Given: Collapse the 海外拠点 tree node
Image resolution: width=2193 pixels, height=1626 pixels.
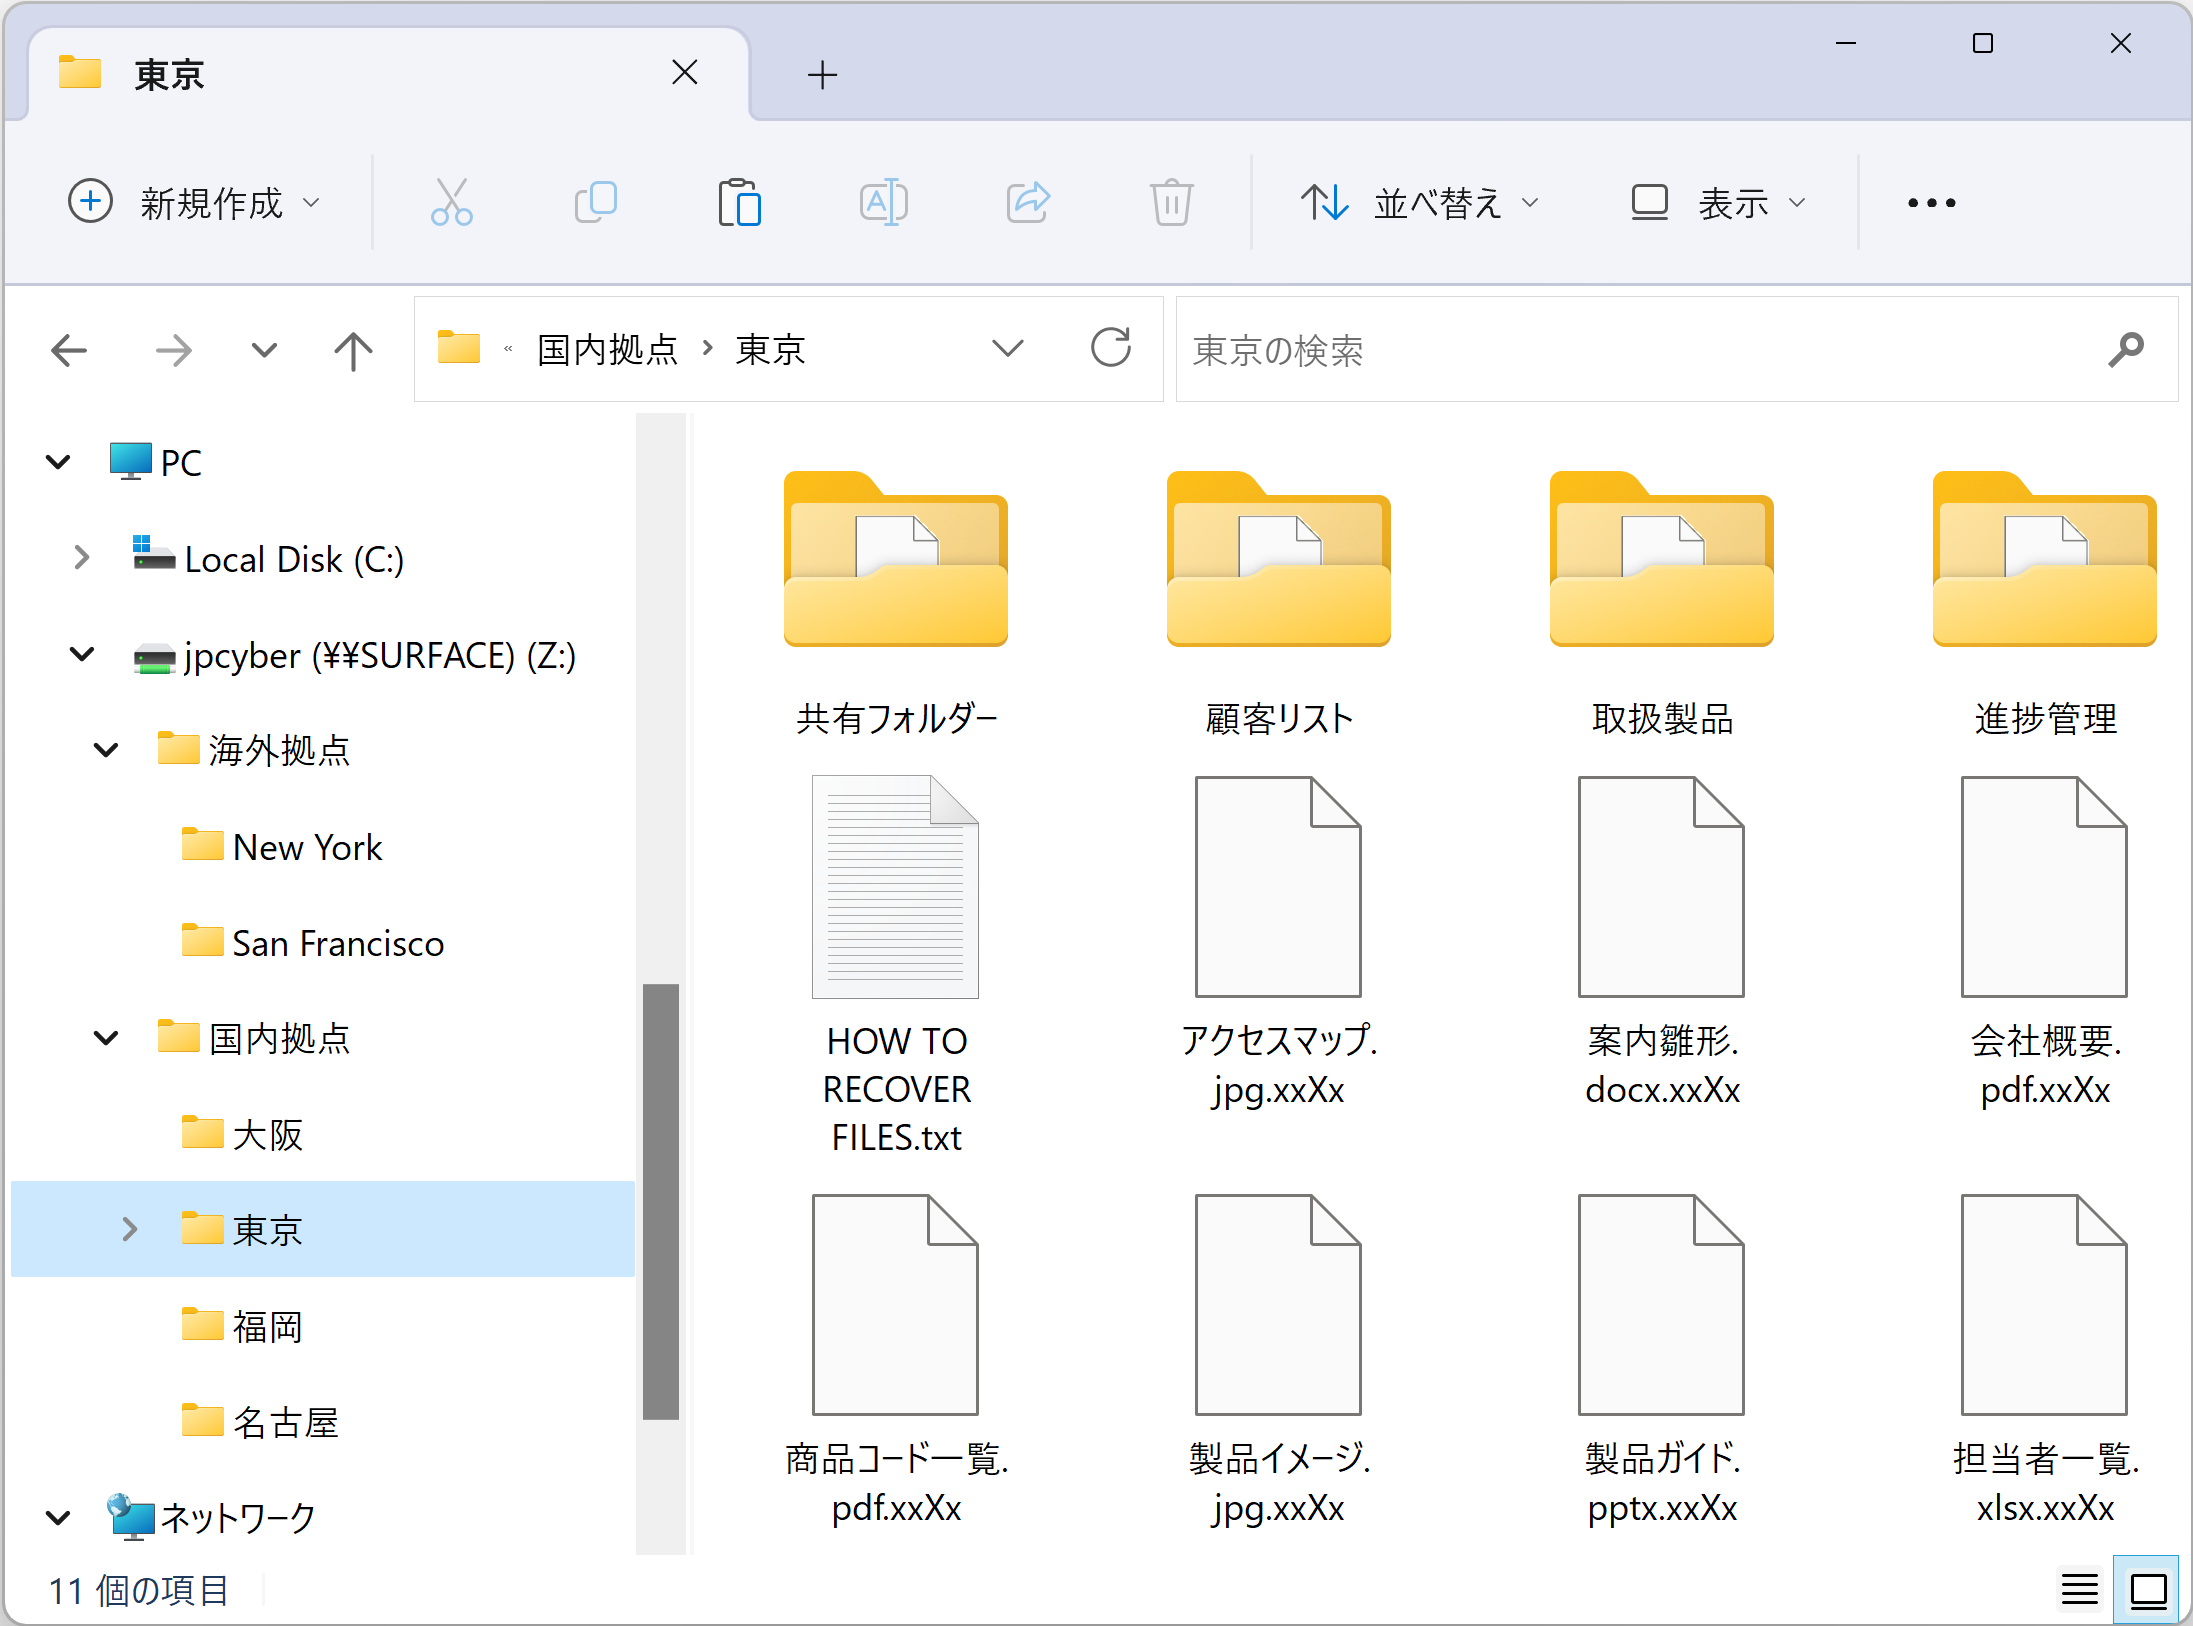Looking at the screenshot, I should 104,750.
